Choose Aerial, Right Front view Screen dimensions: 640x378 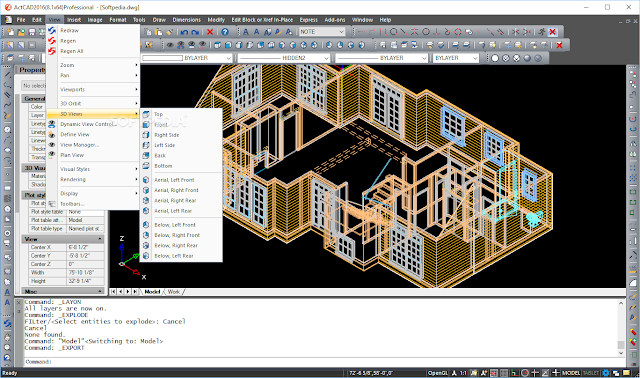176,190
